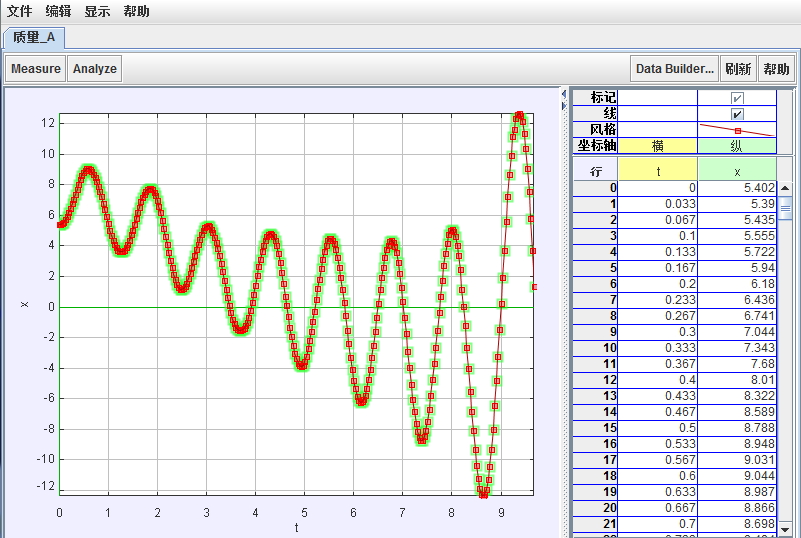The image size is (801, 538).
Task: Select table cell t value 0.167
Action: pos(658,268)
